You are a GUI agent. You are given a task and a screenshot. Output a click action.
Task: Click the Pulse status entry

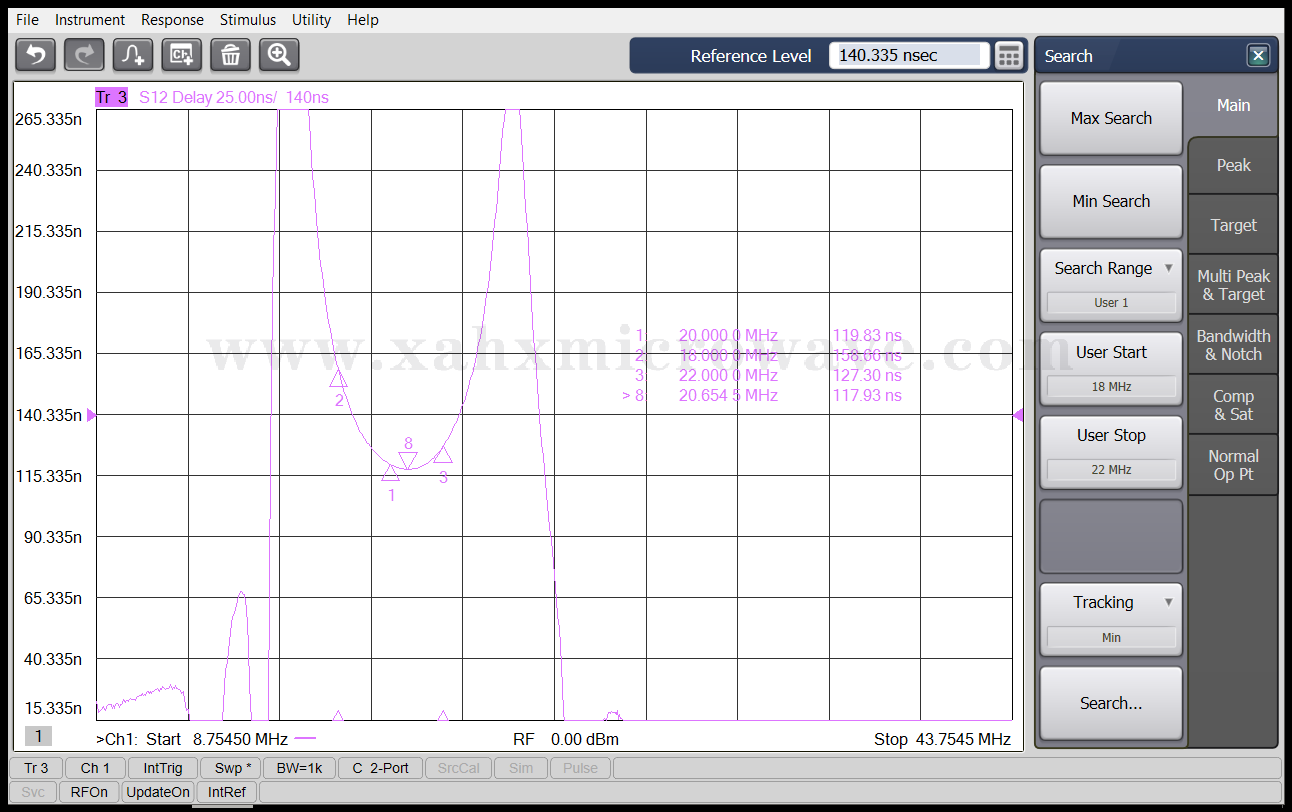580,768
